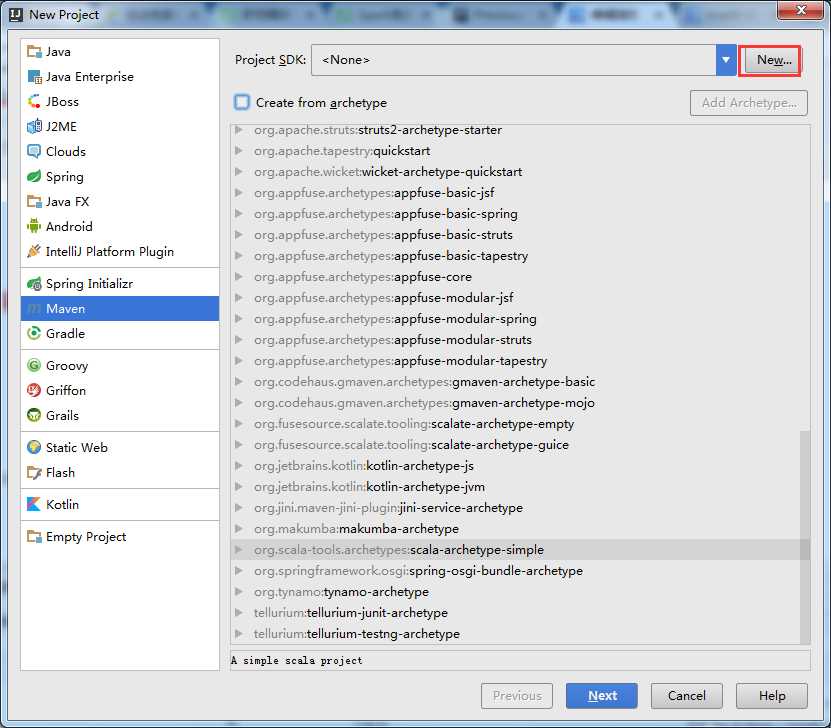The height and width of the screenshot is (728, 831).
Task: Click the Spring leaf icon
Action: coord(34,176)
